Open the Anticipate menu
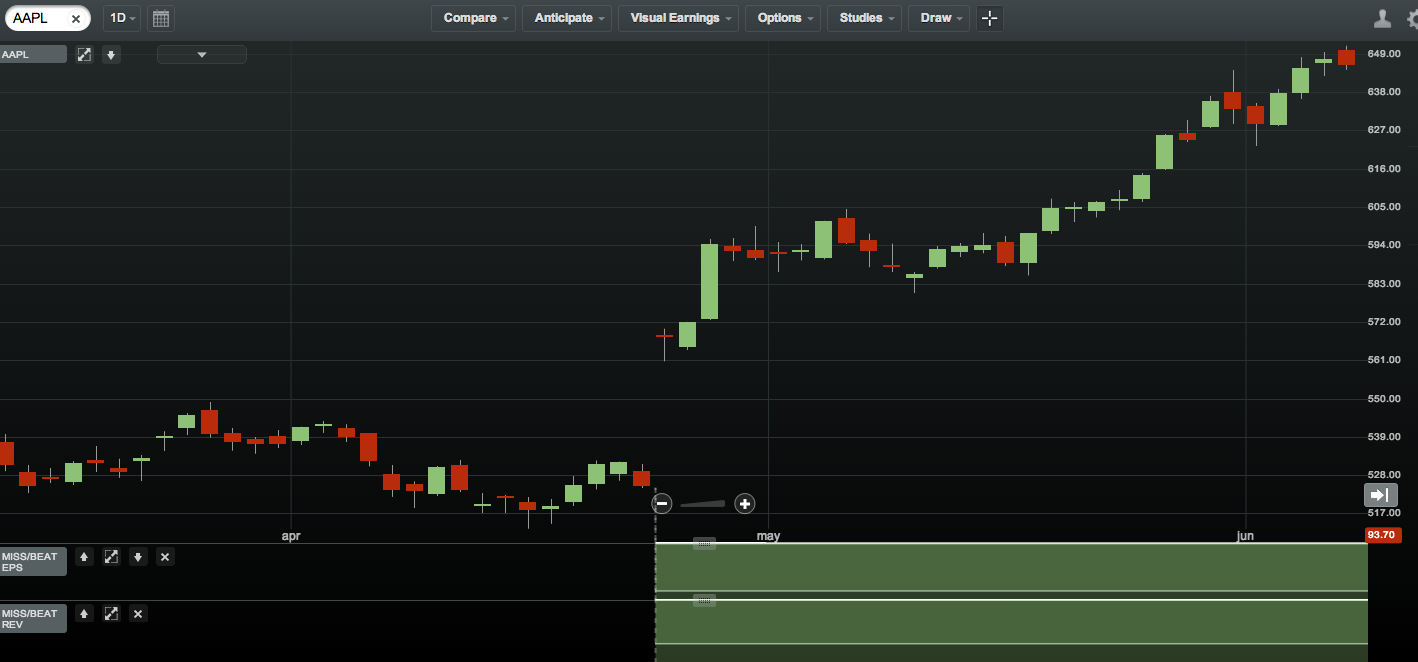Viewport: 1418px width, 662px height. [567, 18]
